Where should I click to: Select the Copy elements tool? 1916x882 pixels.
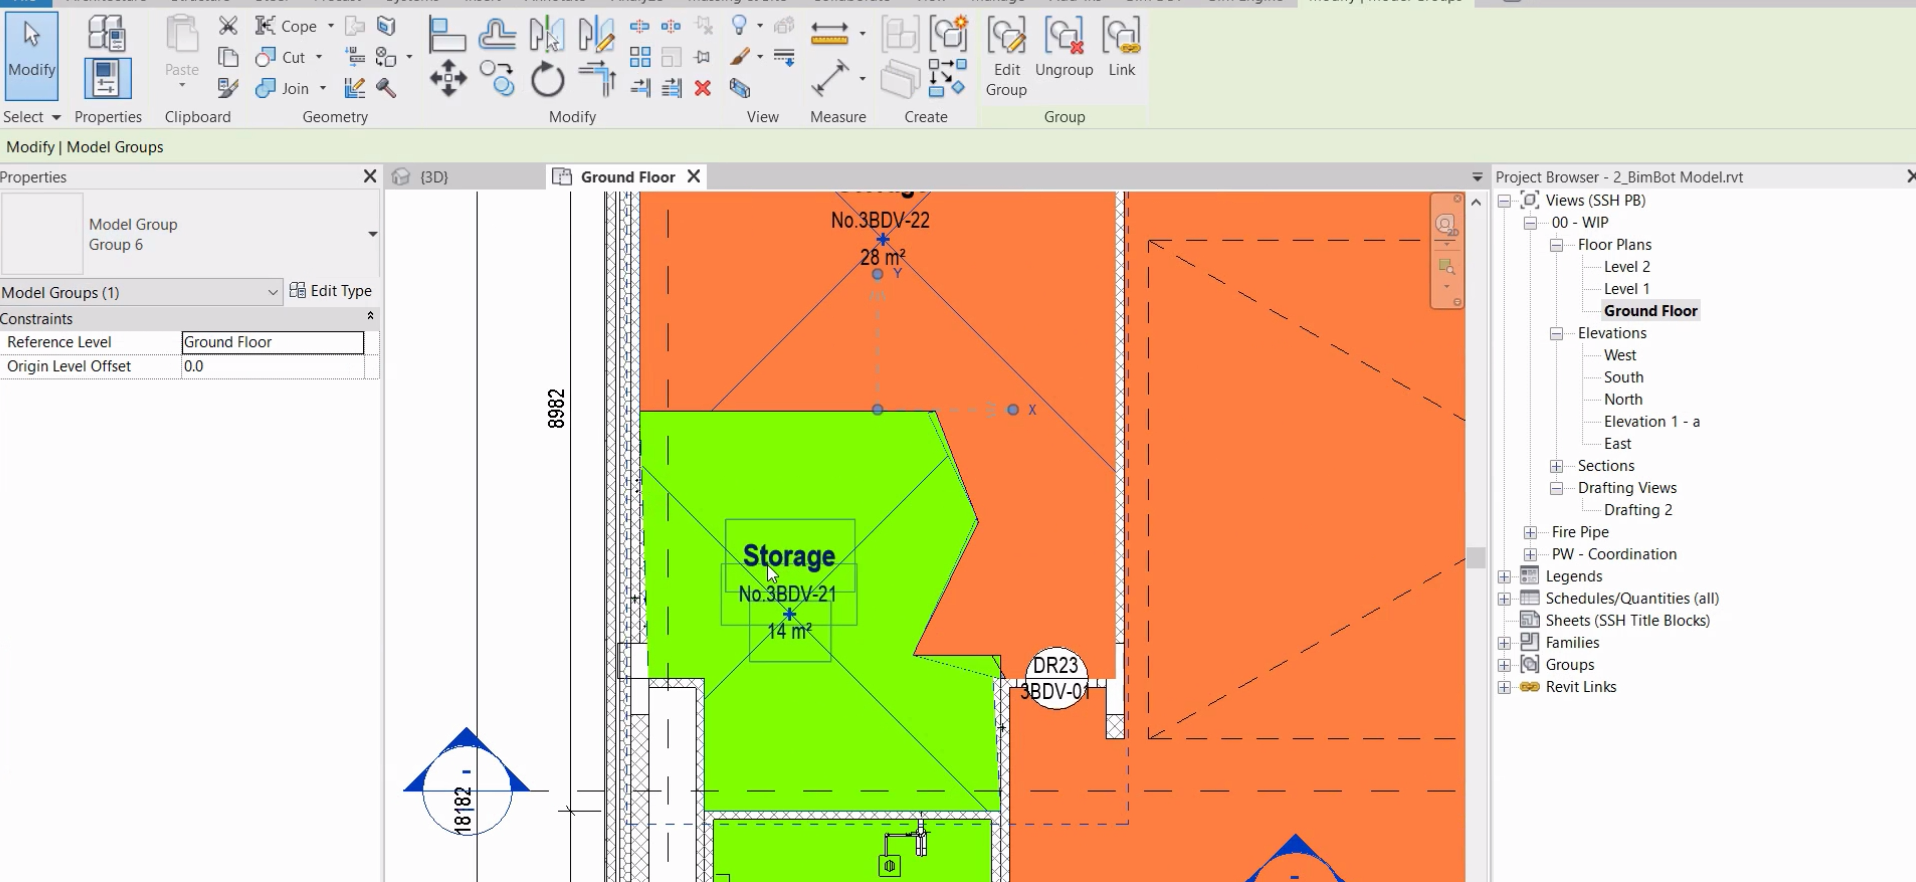(x=497, y=79)
